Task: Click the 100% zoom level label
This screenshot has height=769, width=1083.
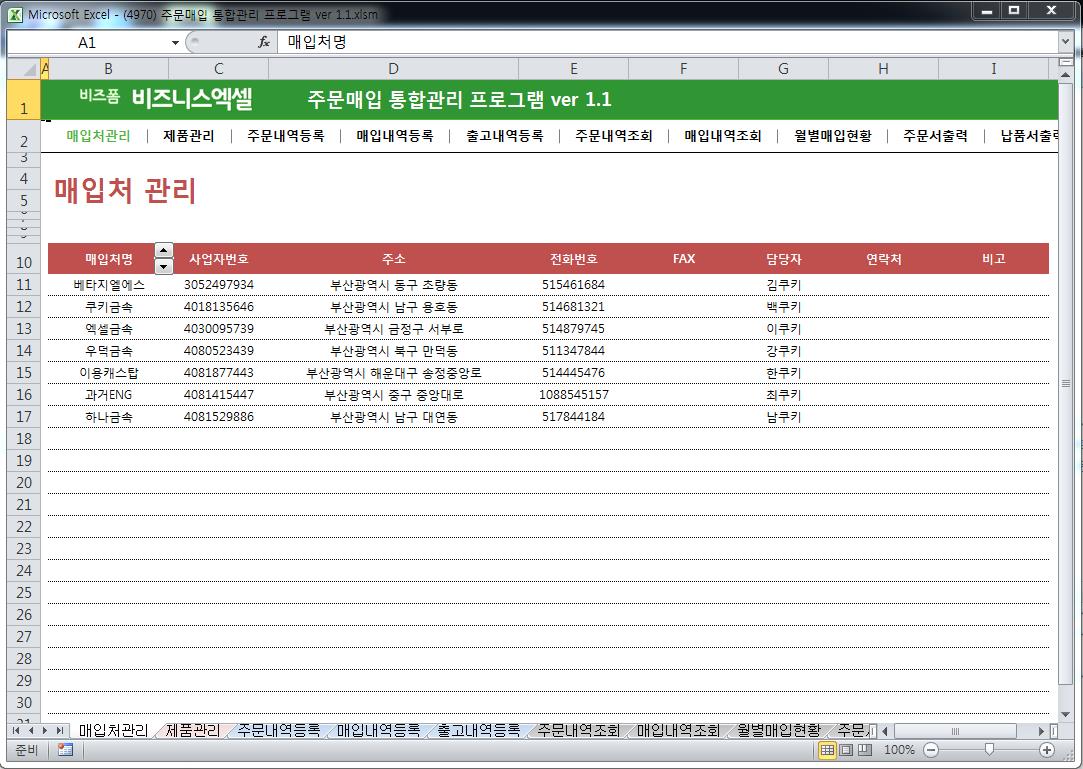Action: pyautogui.click(x=899, y=750)
